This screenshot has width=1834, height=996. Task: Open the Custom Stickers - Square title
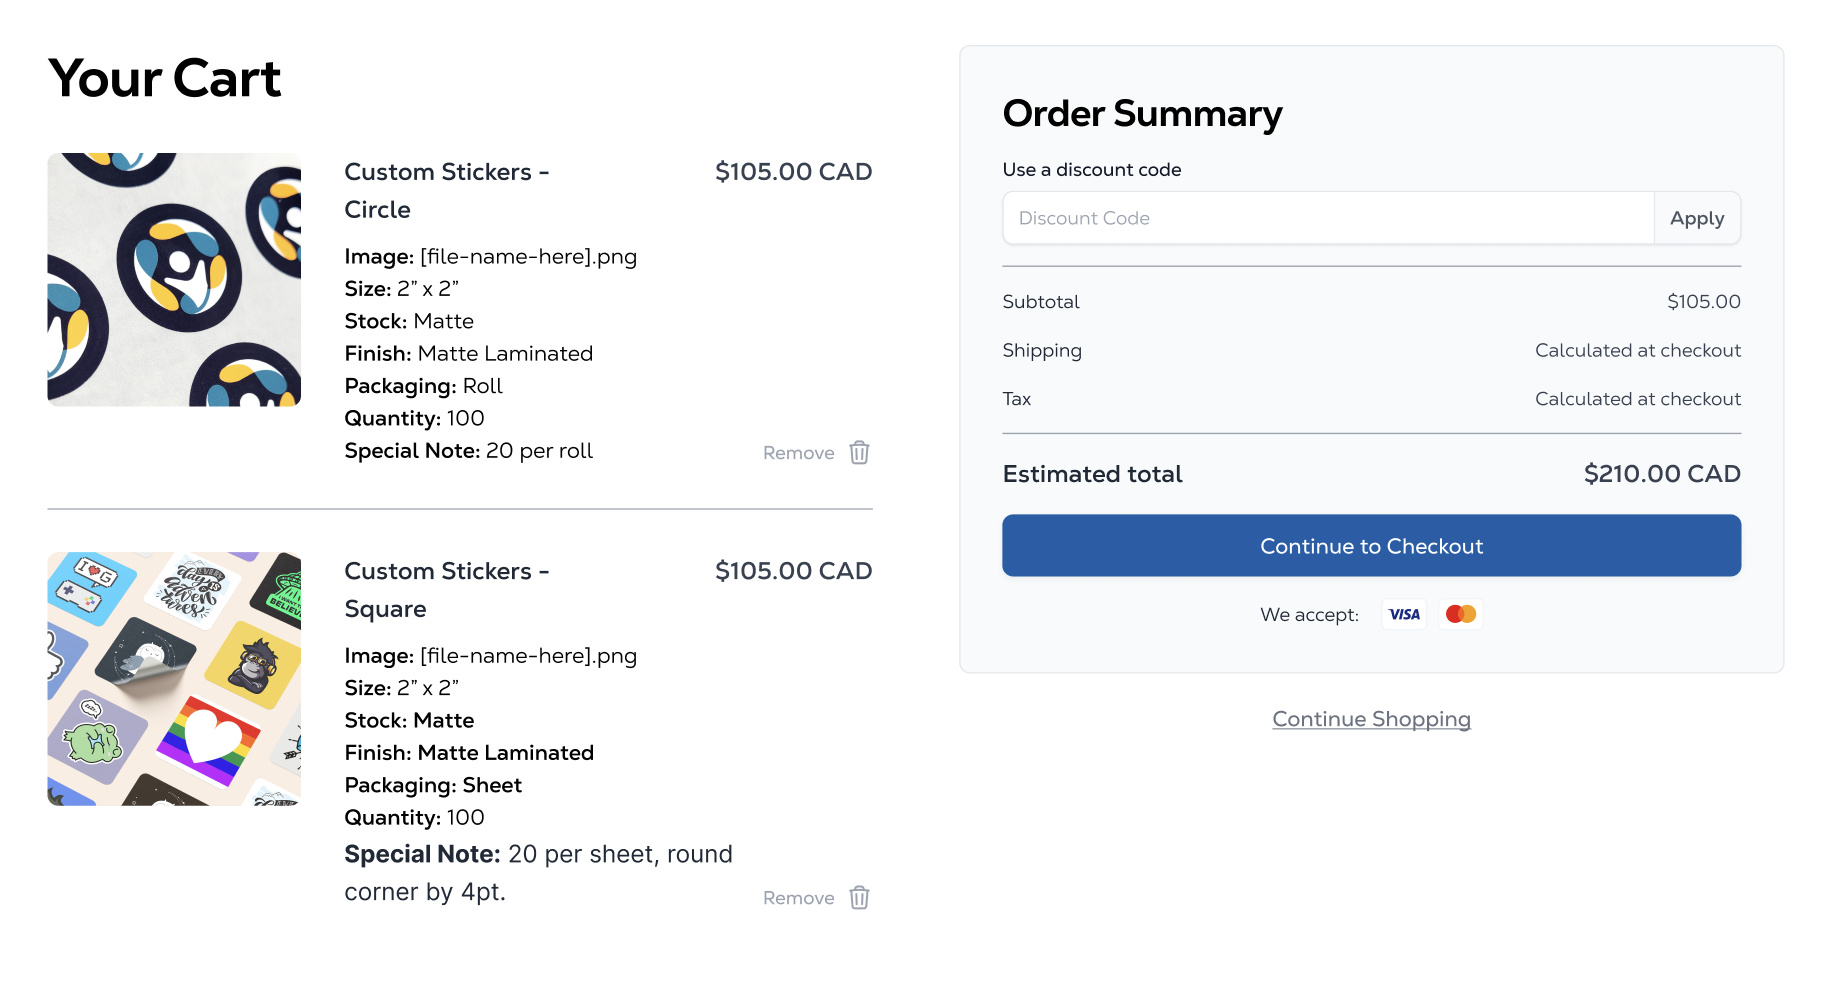click(x=446, y=590)
